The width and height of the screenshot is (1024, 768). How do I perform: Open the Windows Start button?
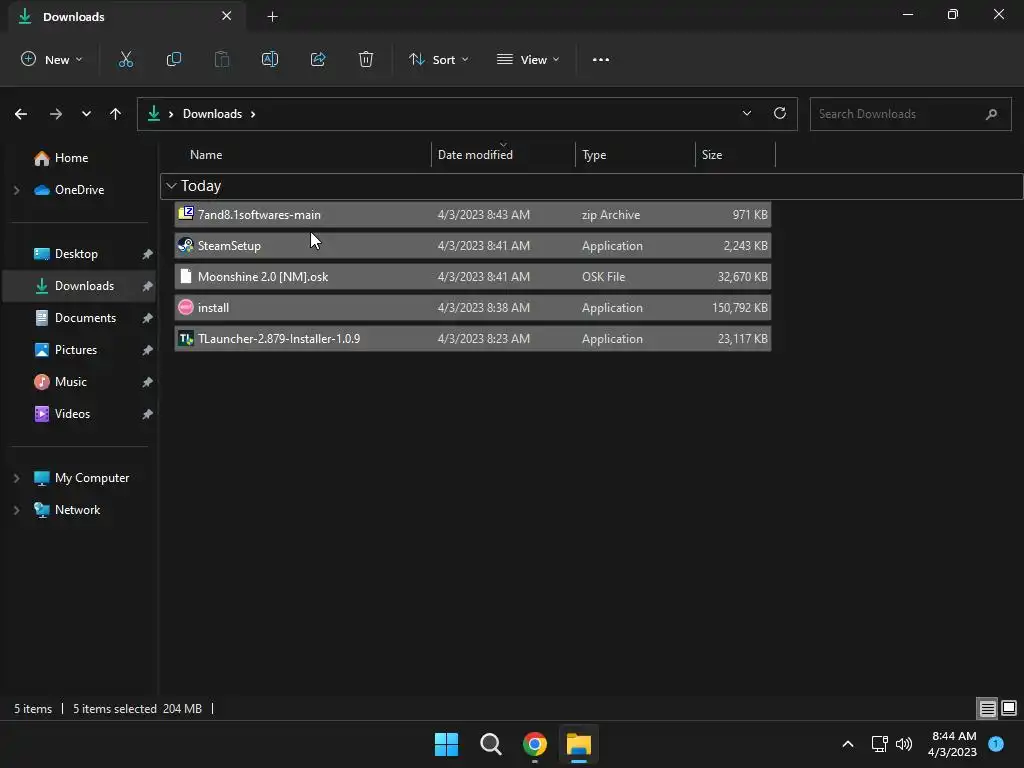[447, 744]
